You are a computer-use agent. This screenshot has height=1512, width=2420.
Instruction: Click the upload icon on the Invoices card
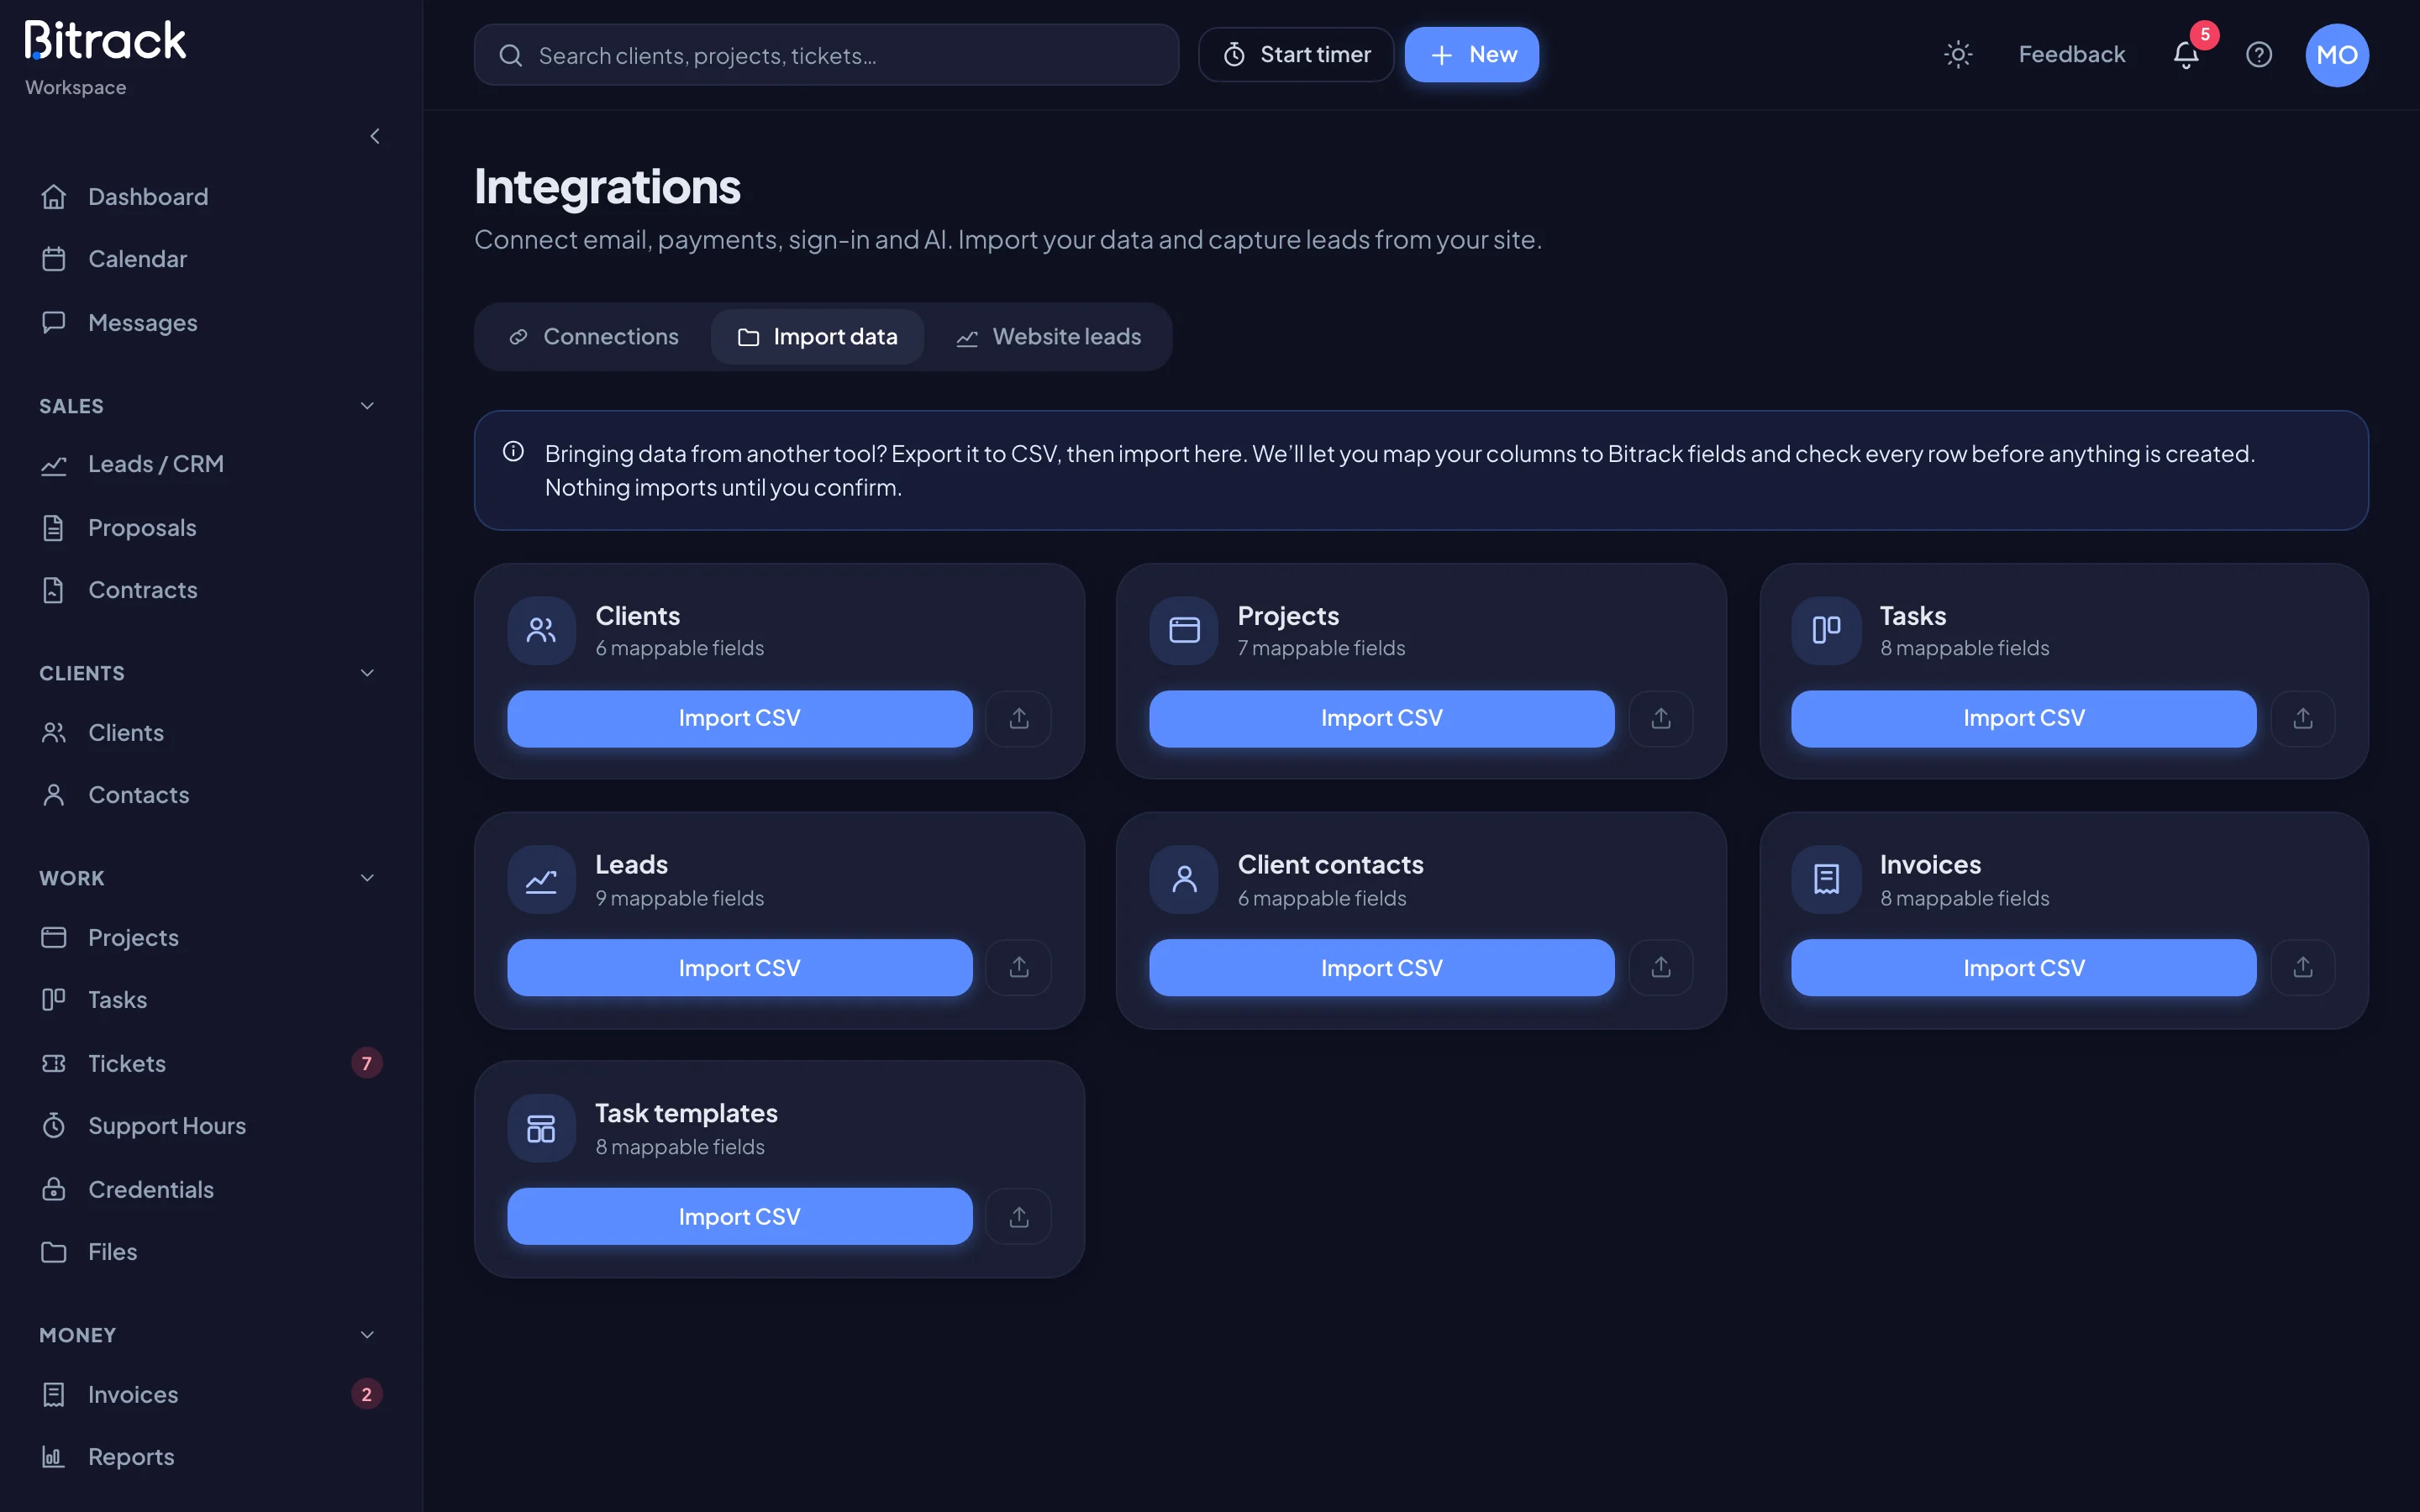pyautogui.click(x=2302, y=967)
